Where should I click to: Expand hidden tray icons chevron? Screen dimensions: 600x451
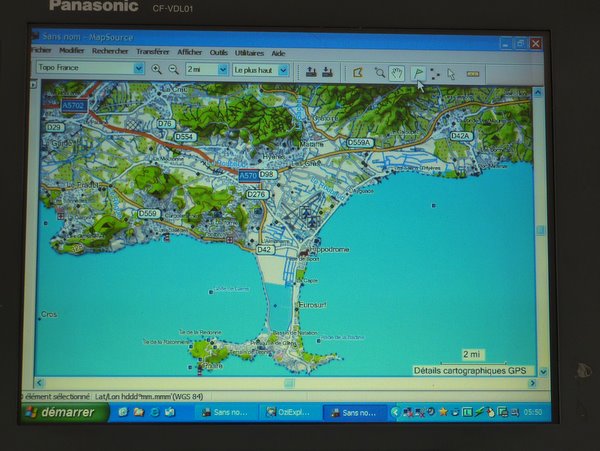pyautogui.click(x=395, y=412)
